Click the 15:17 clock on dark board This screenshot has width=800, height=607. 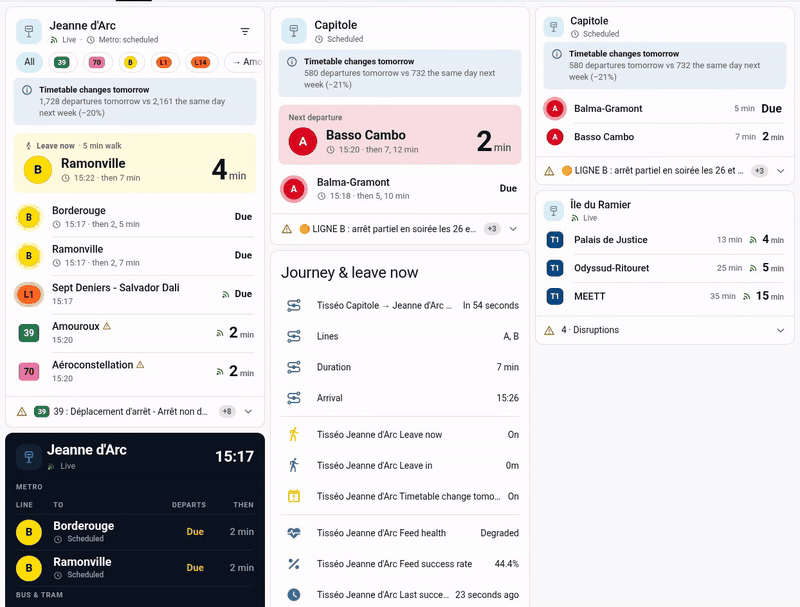click(234, 457)
